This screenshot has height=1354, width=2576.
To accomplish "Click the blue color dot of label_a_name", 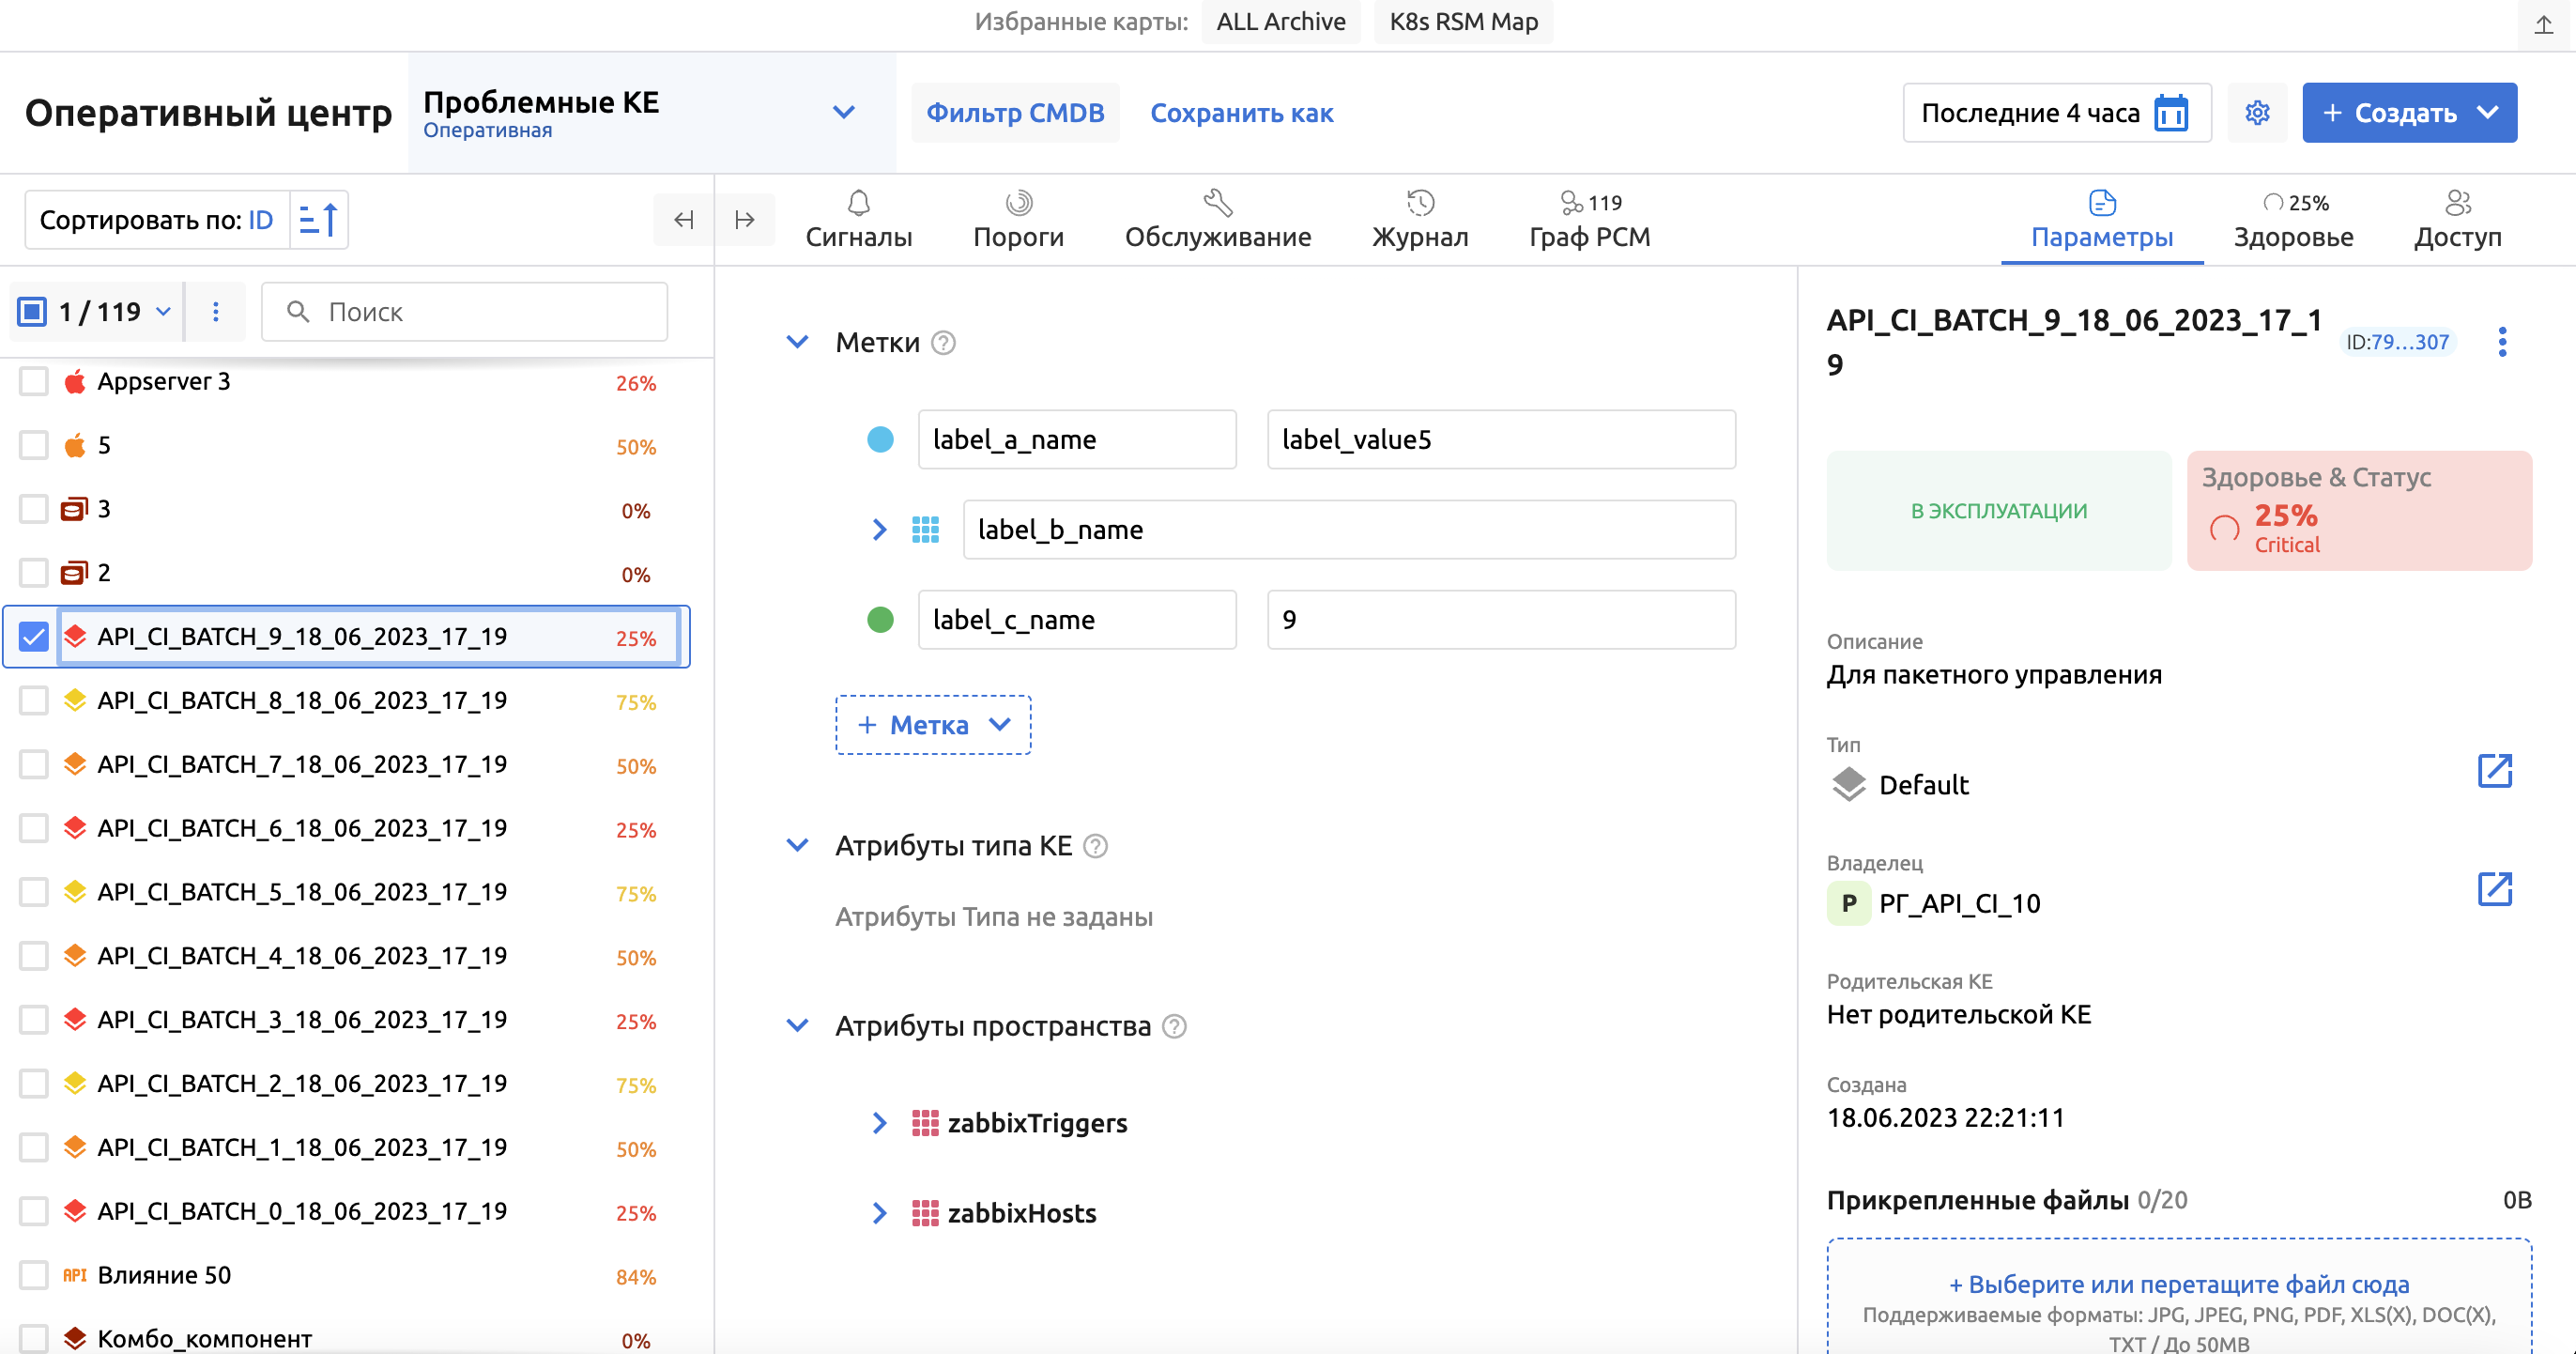I will click(880, 439).
